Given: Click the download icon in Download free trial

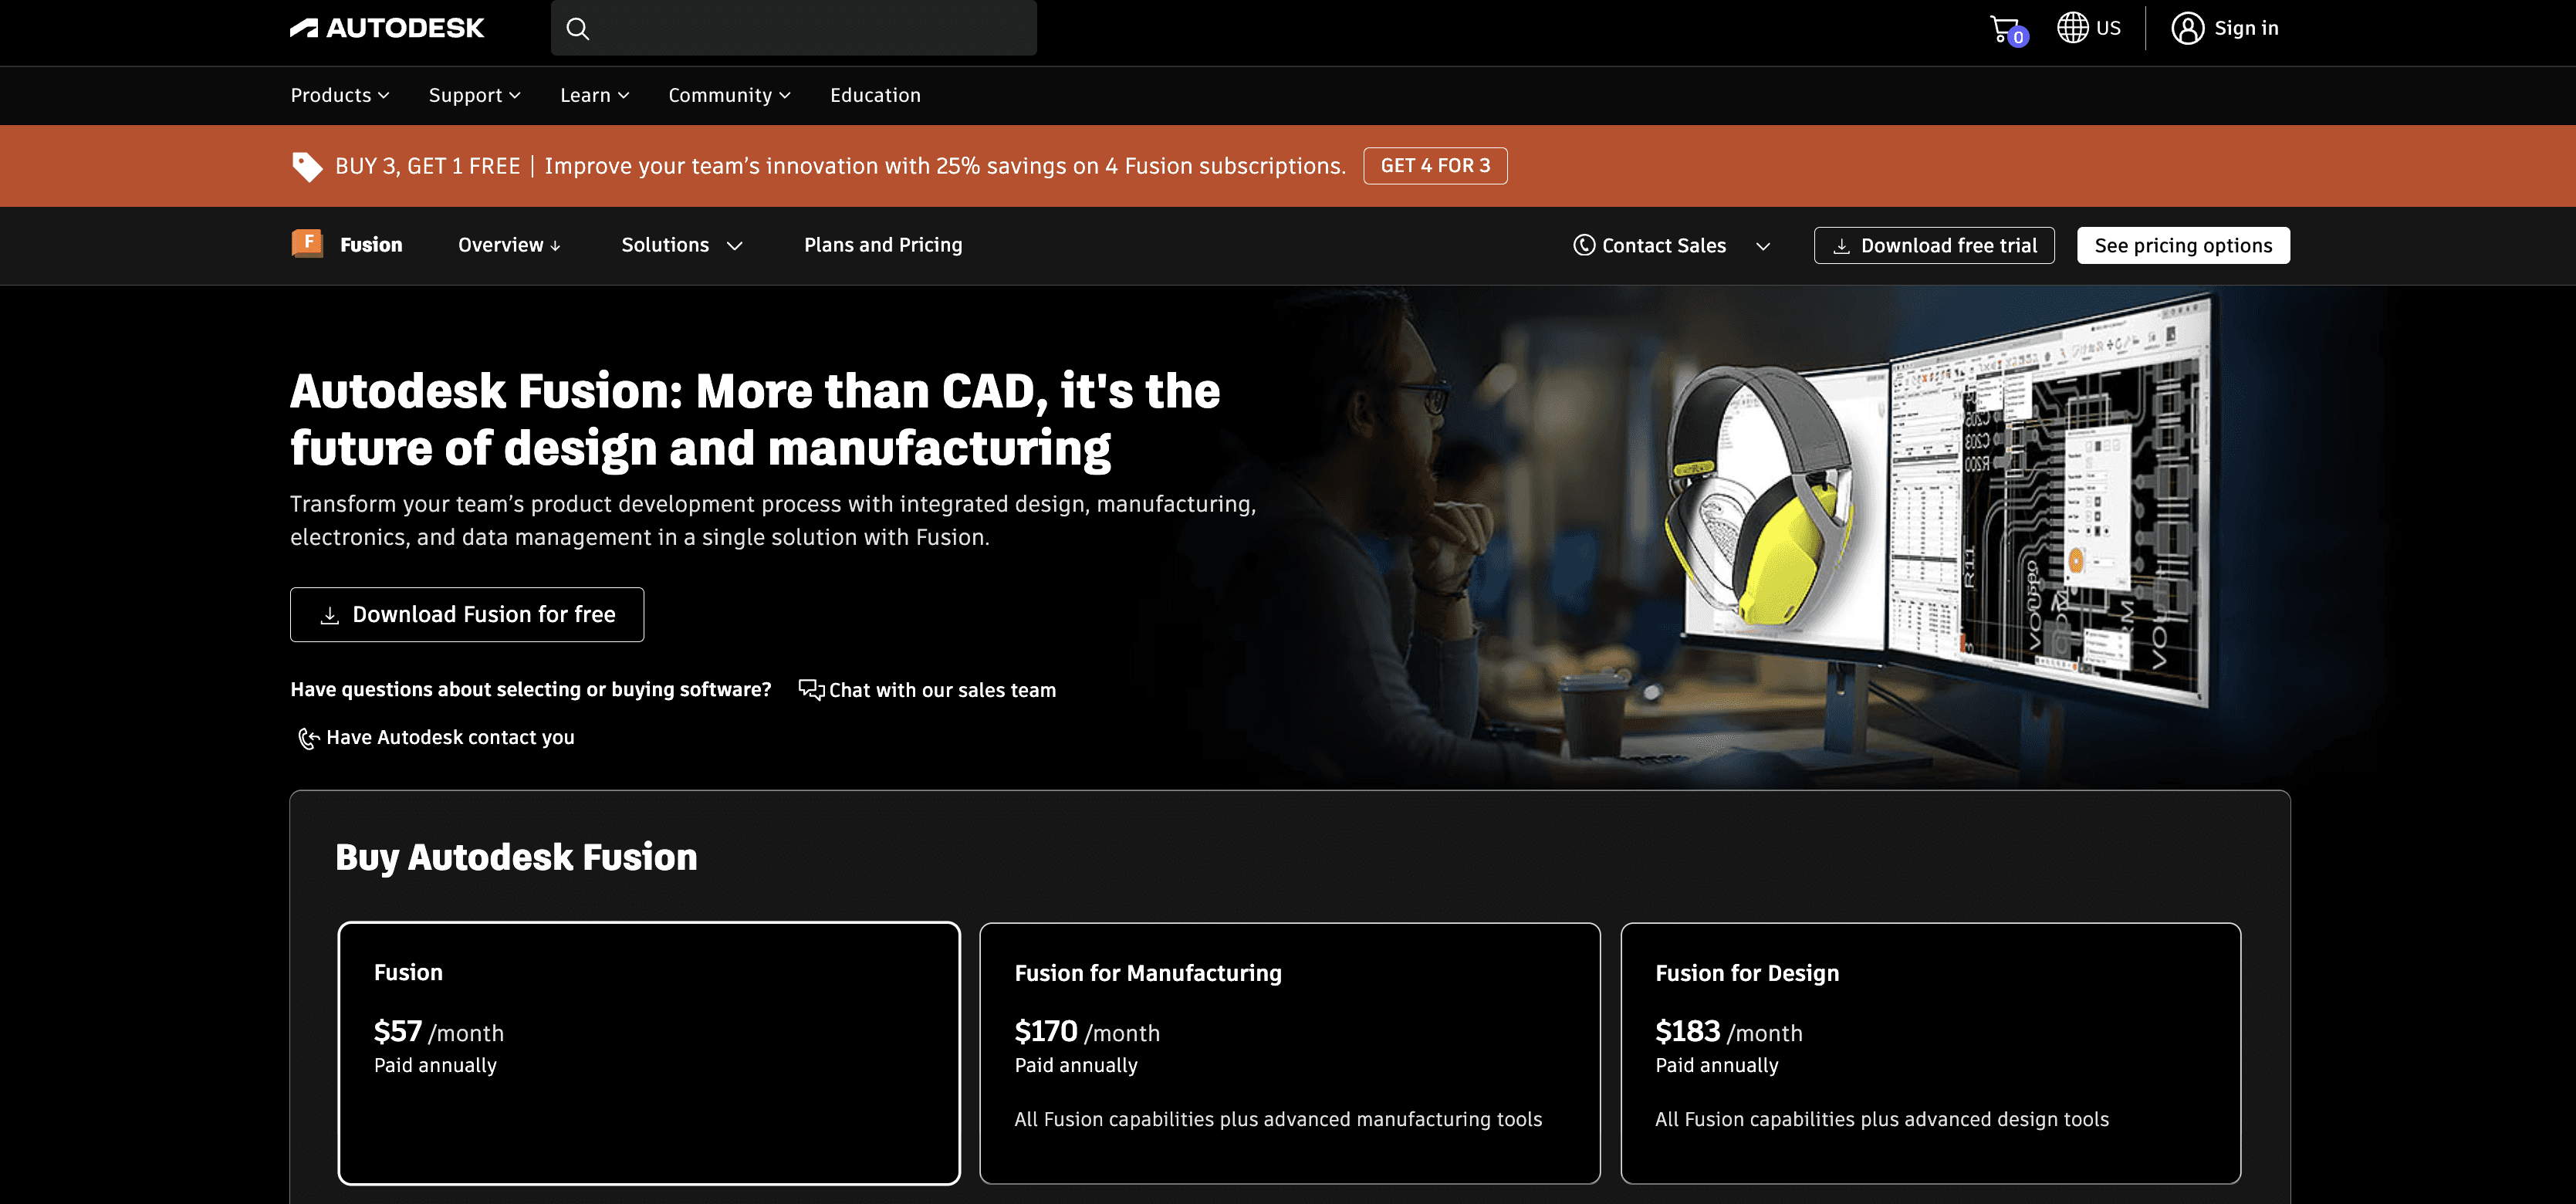Looking at the screenshot, I should click(x=1841, y=246).
